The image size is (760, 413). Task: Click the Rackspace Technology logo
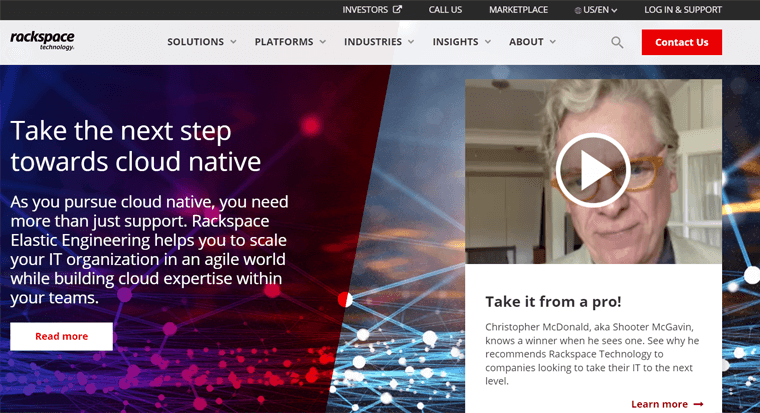pos(42,41)
